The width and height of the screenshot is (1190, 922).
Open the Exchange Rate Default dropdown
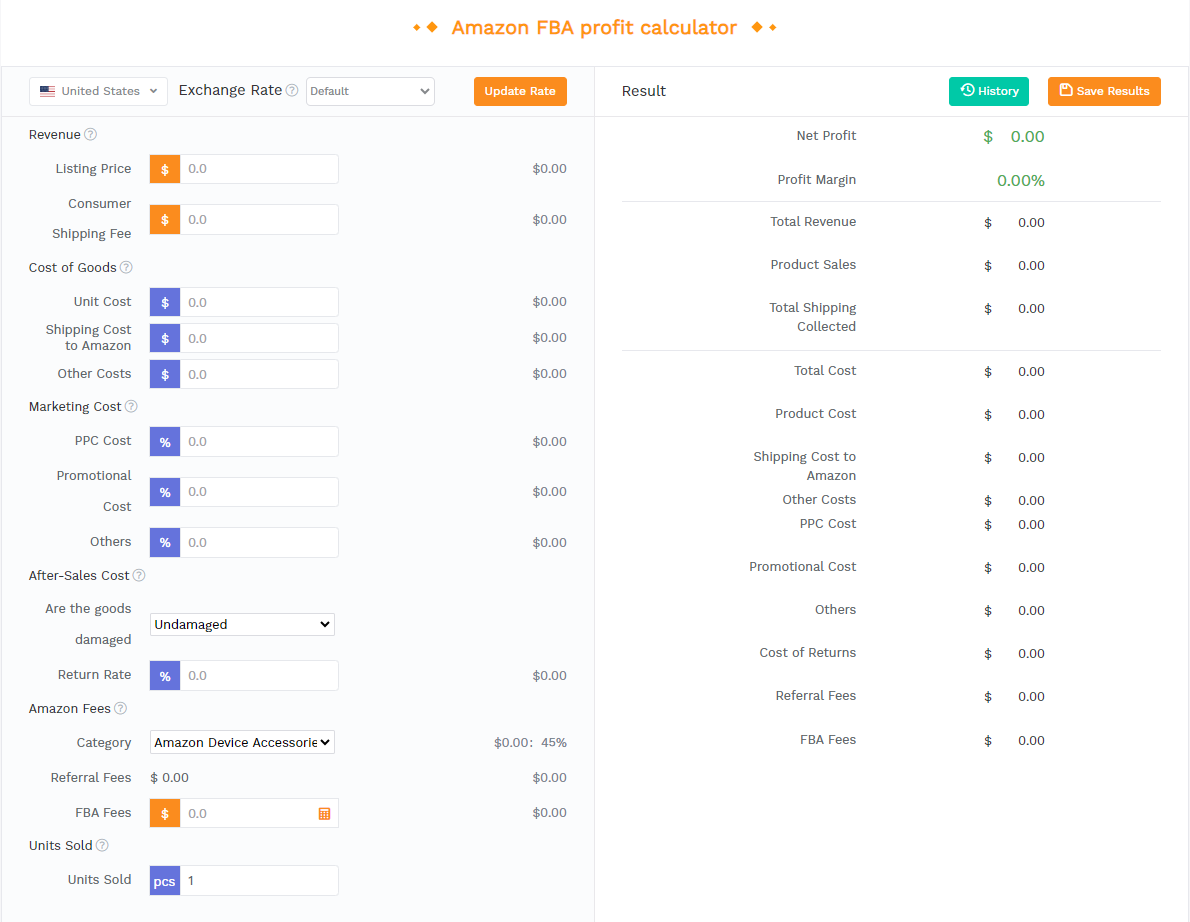tap(370, 91)
